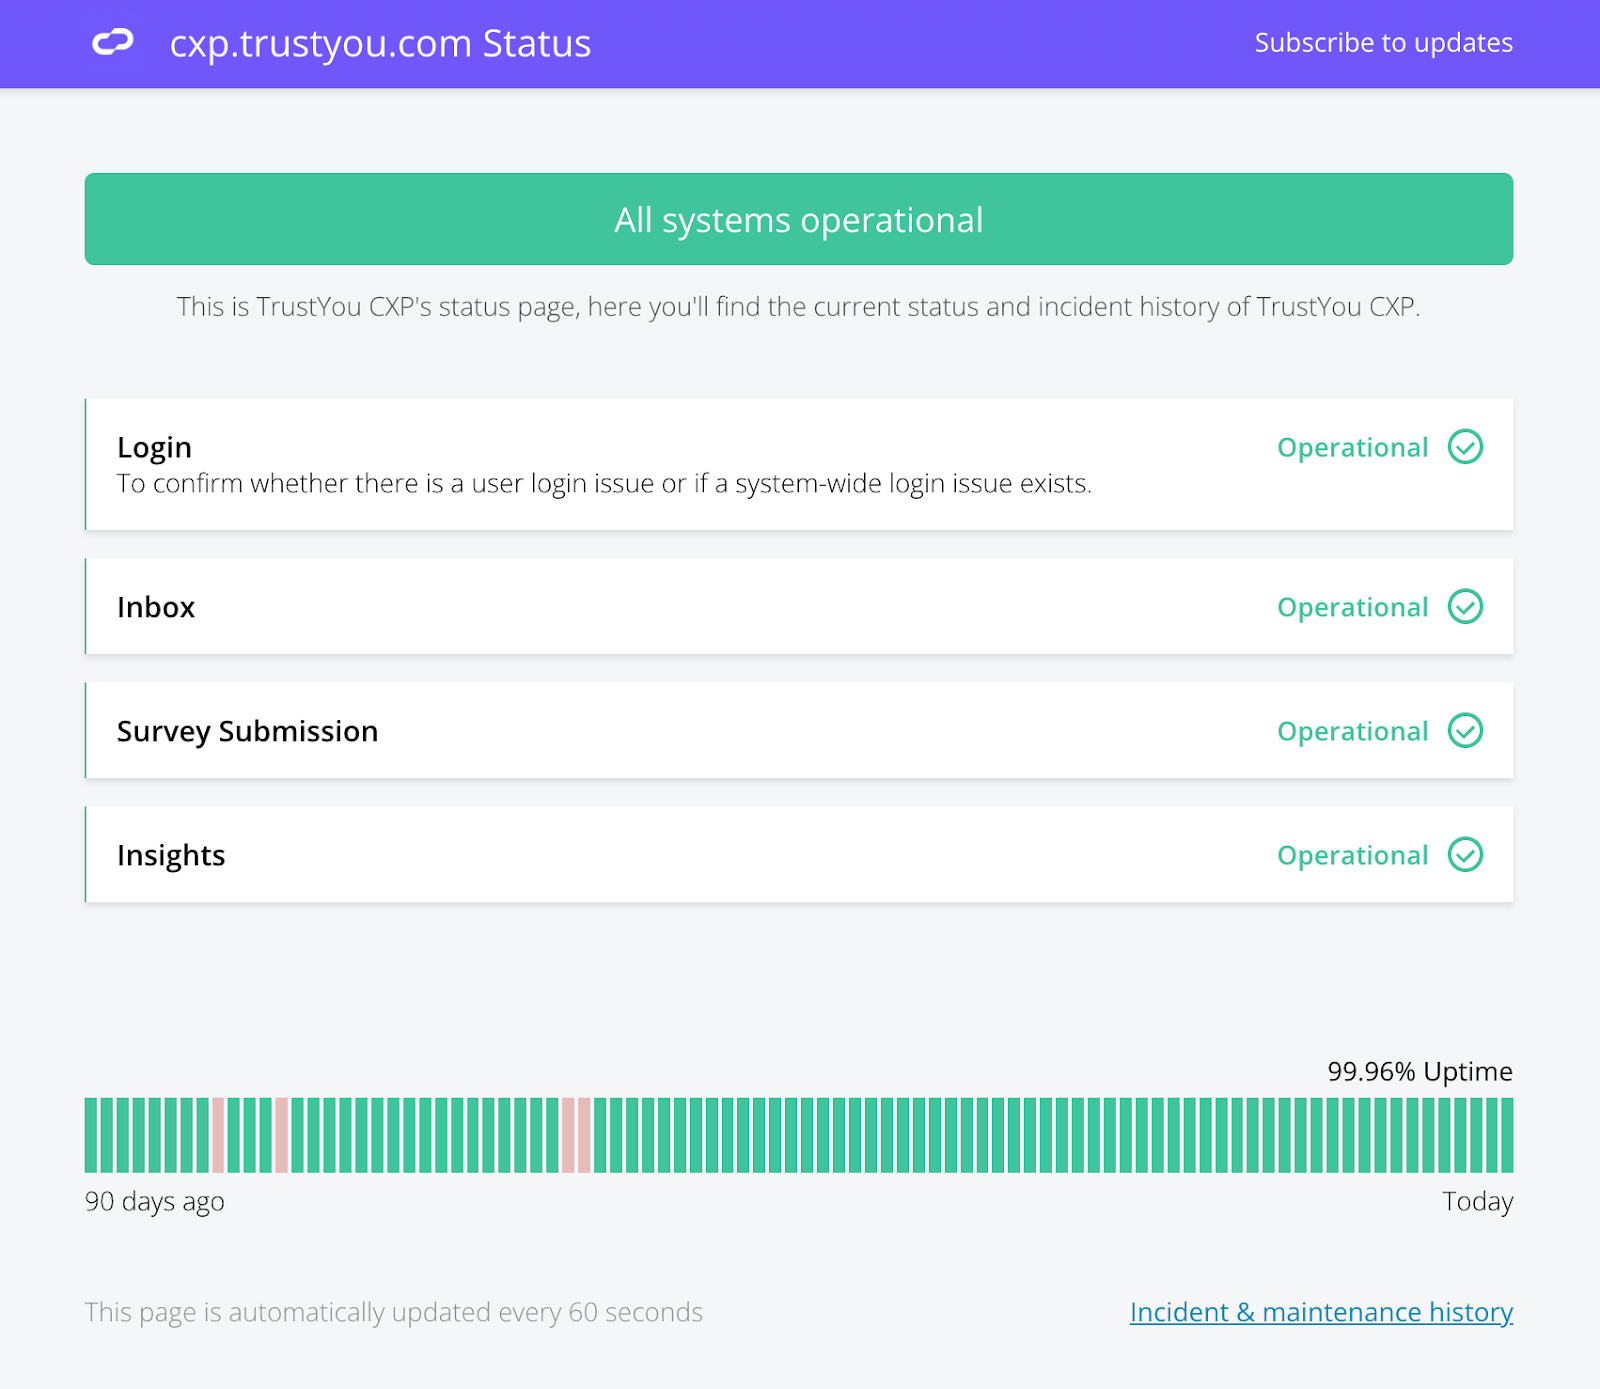Click the All systems operational banner

[799, 219]
